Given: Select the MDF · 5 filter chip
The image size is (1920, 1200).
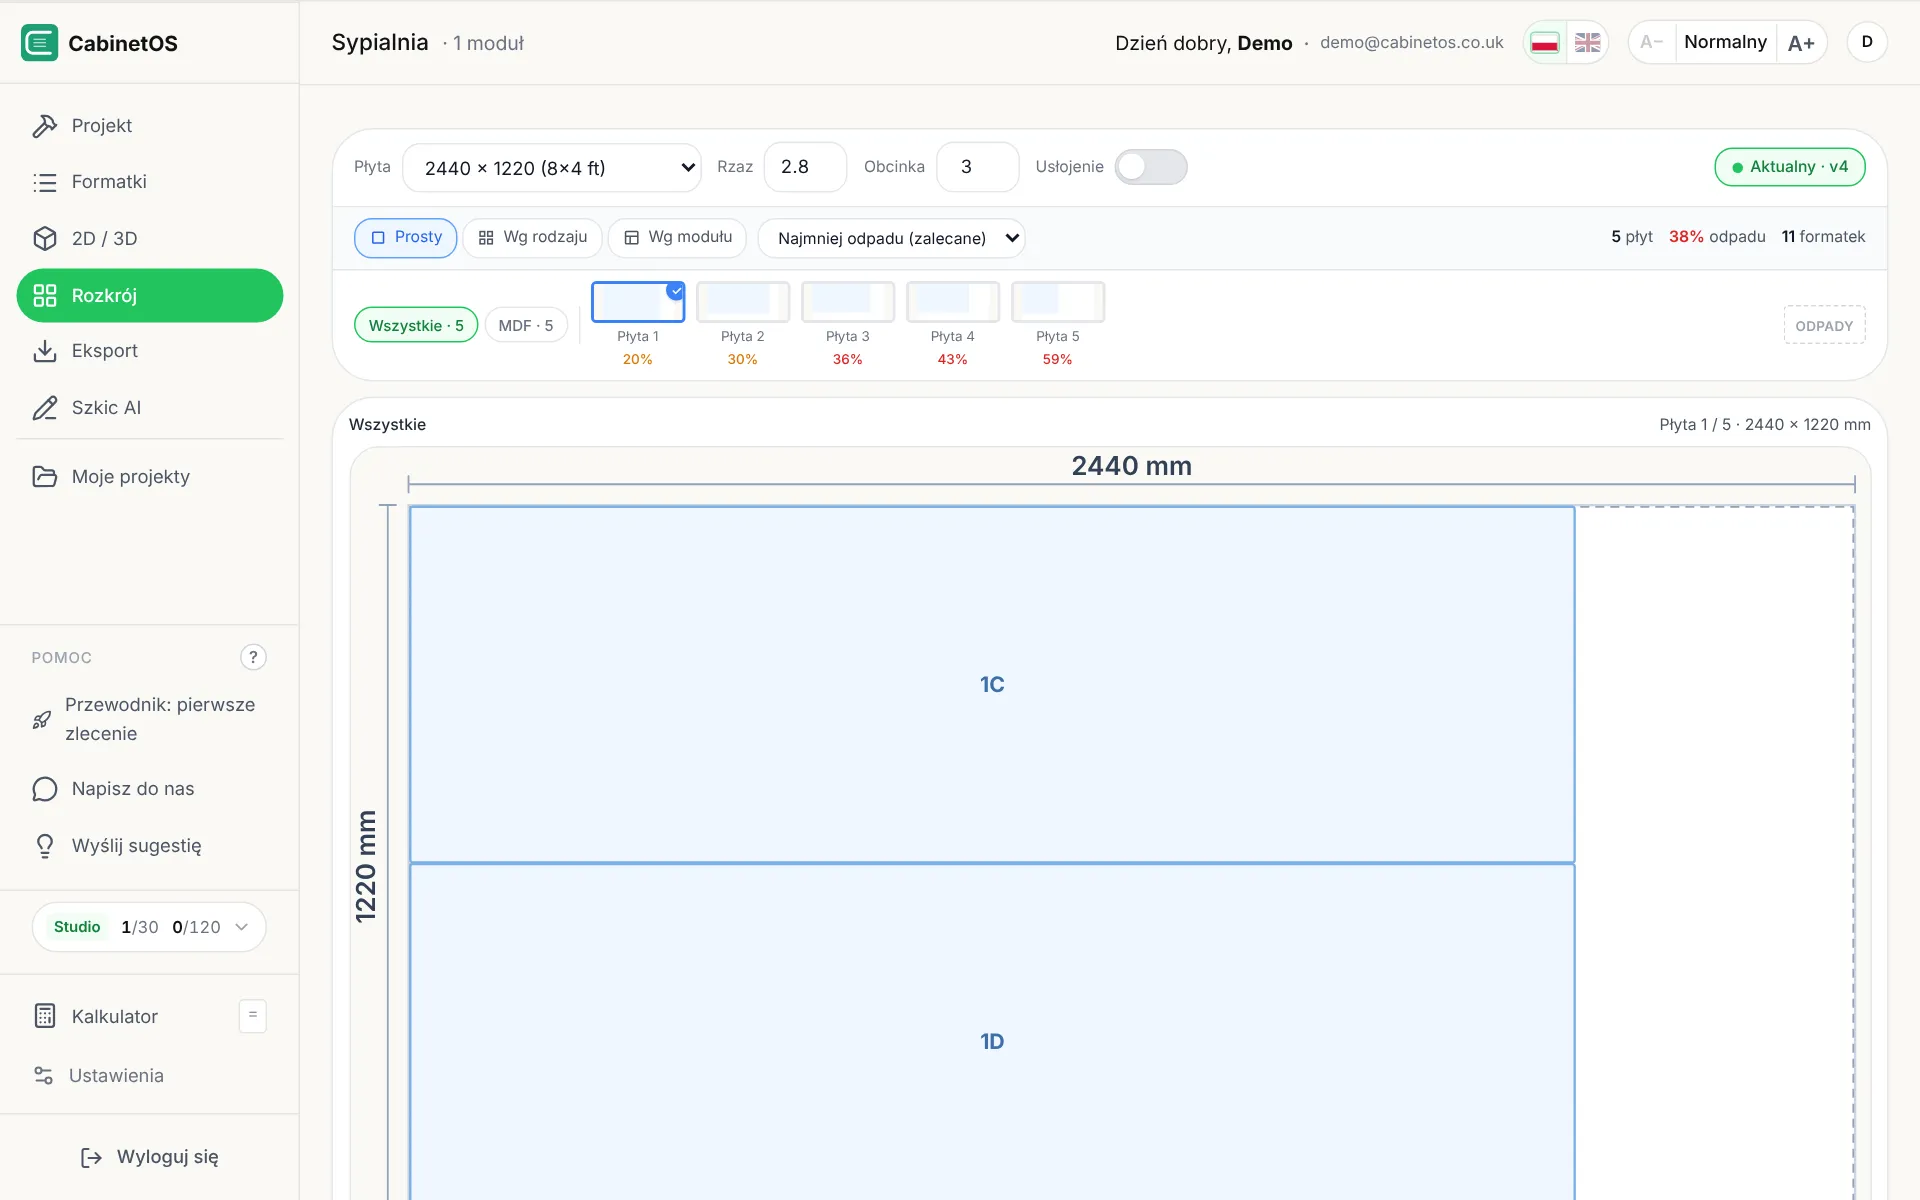Looking at the screenshot, I should [x=526, y=325].
